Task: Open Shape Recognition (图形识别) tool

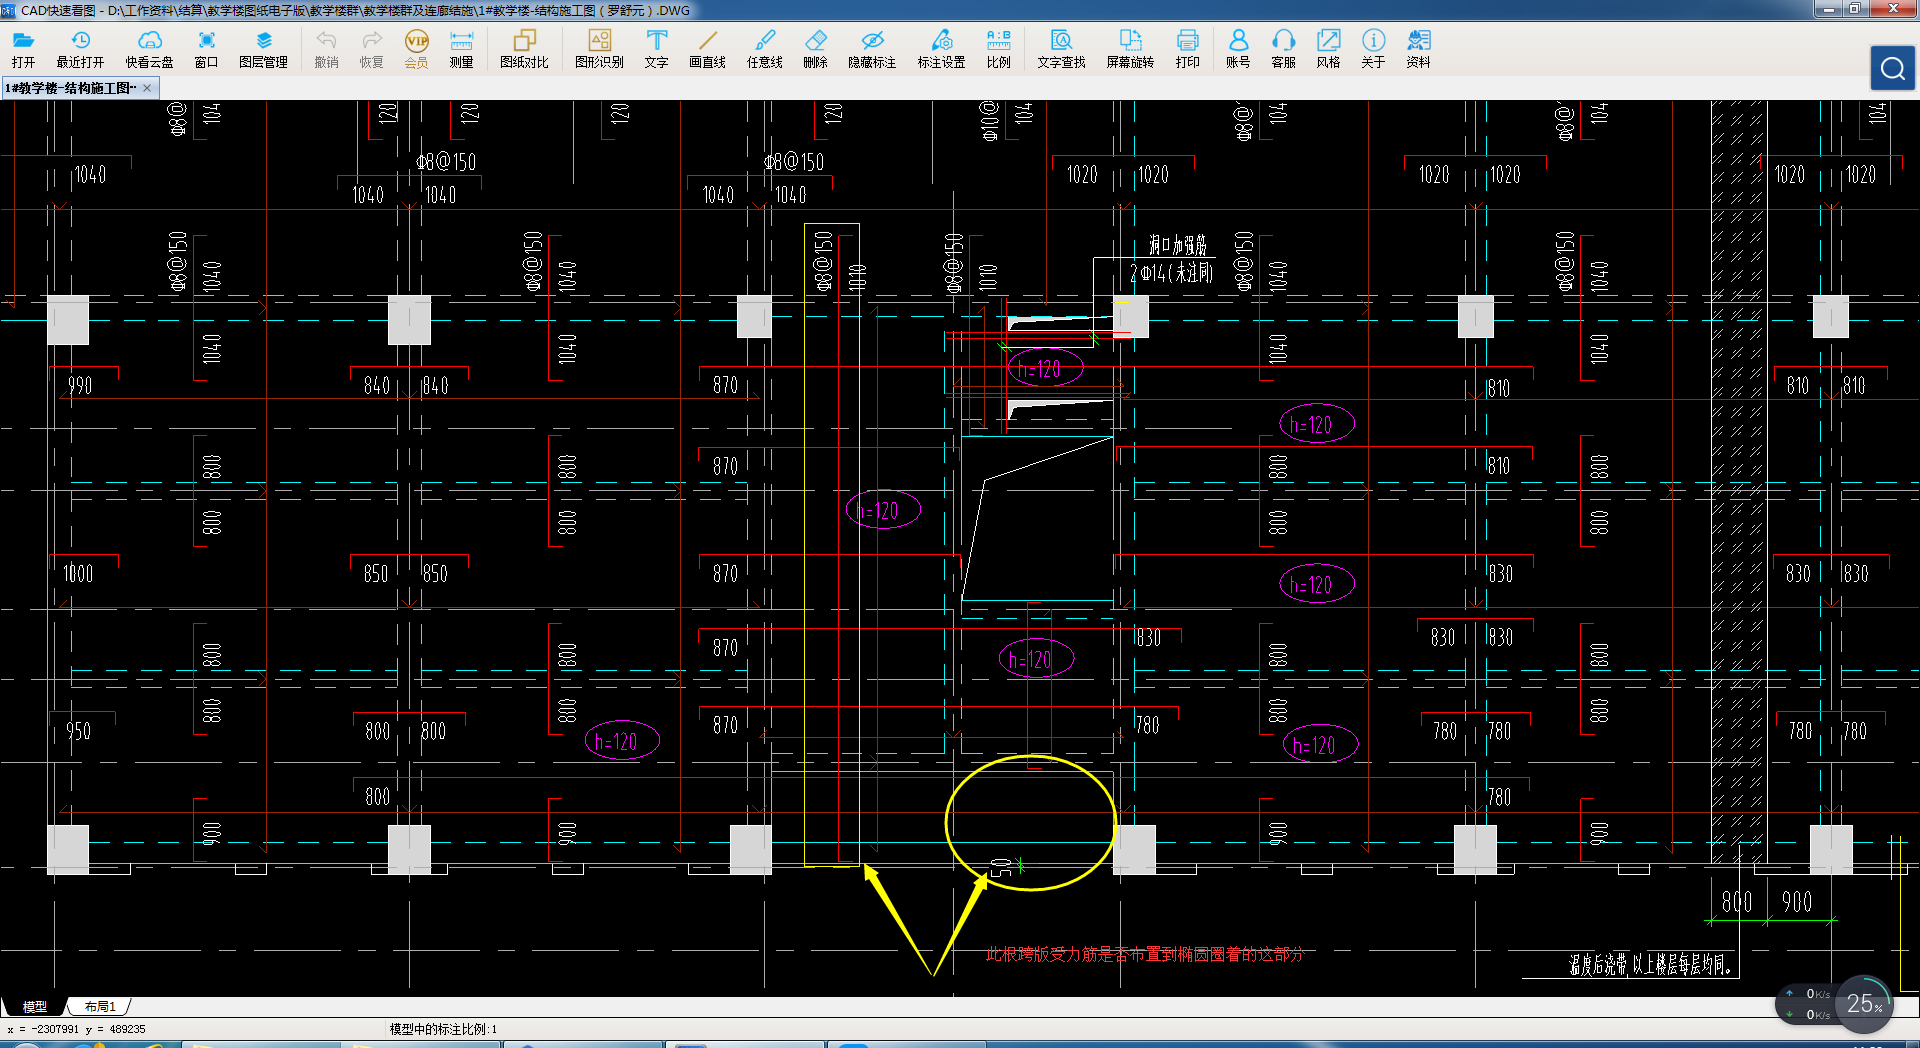Action: [599, 49]
